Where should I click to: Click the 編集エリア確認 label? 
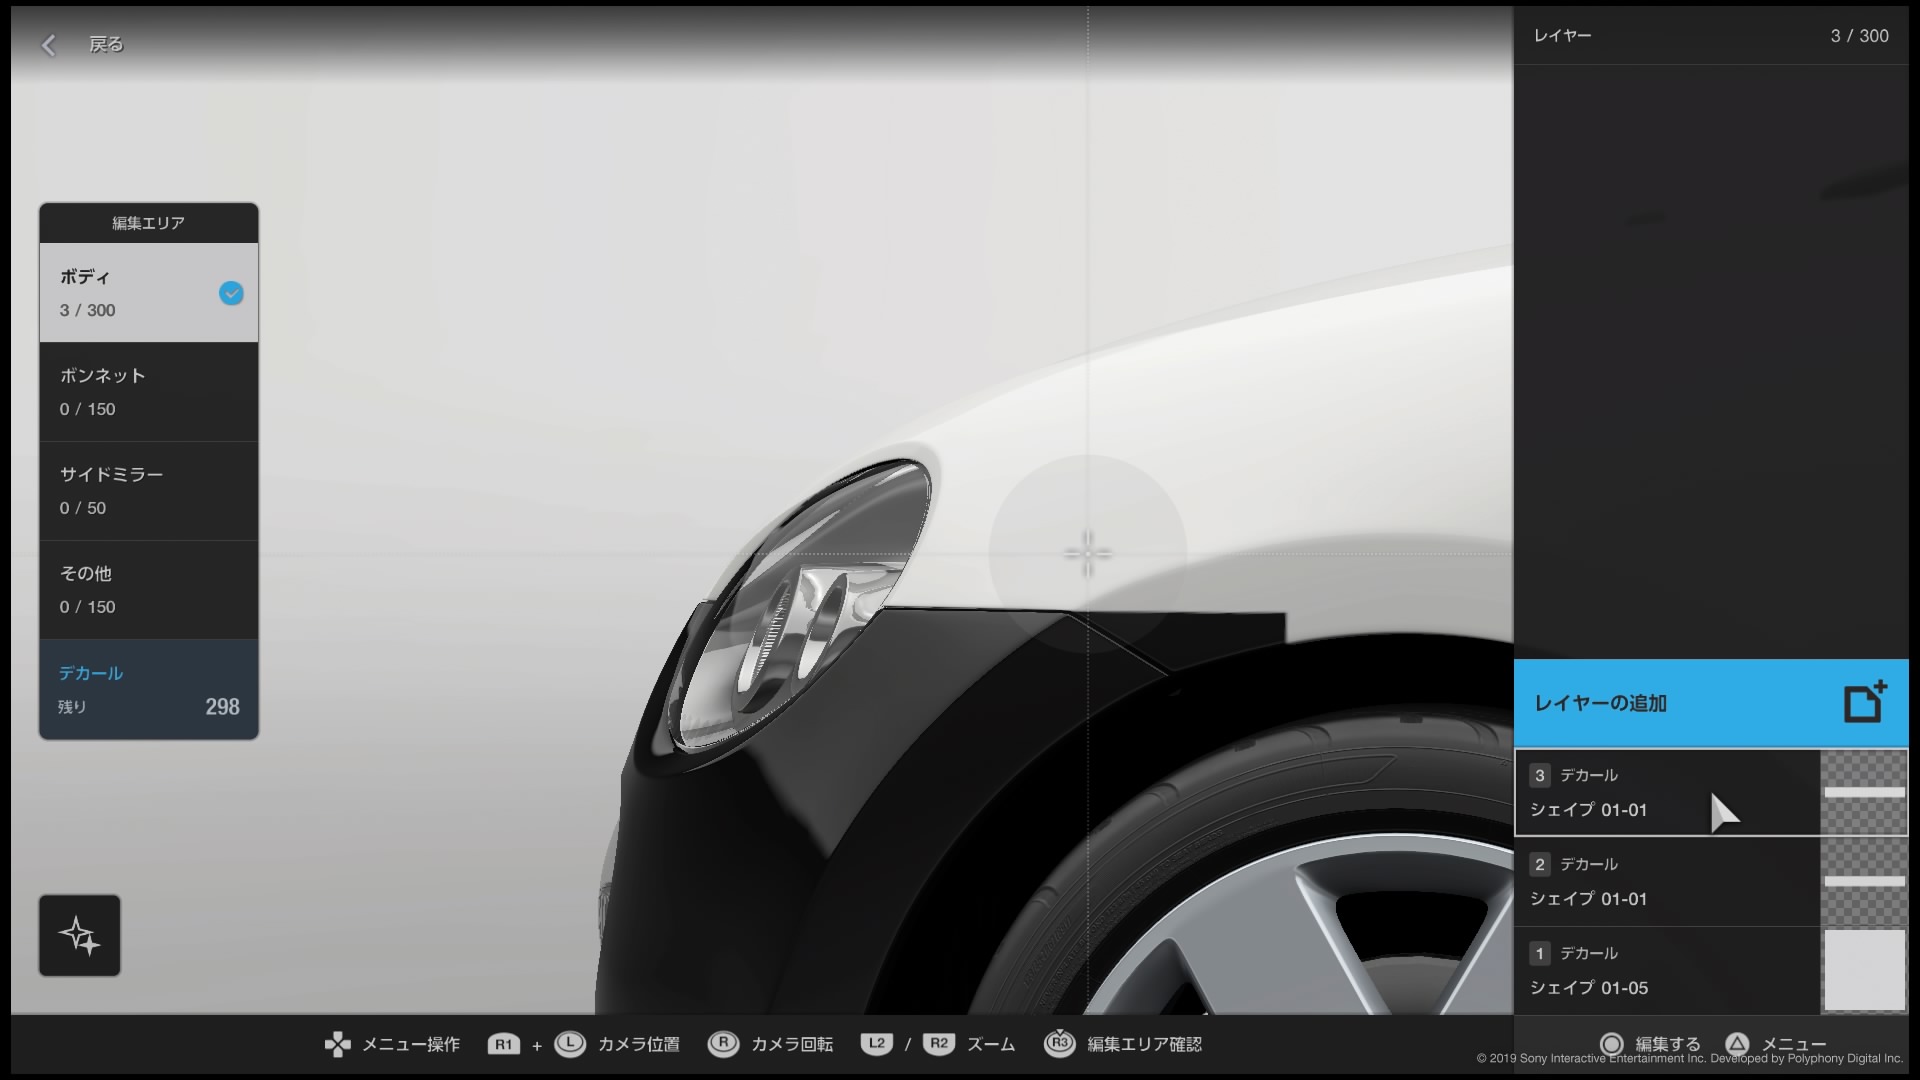point(1144,1044)
